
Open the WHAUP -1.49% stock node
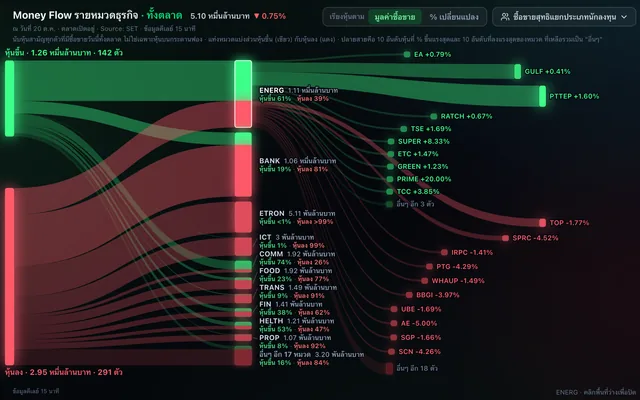453,281
